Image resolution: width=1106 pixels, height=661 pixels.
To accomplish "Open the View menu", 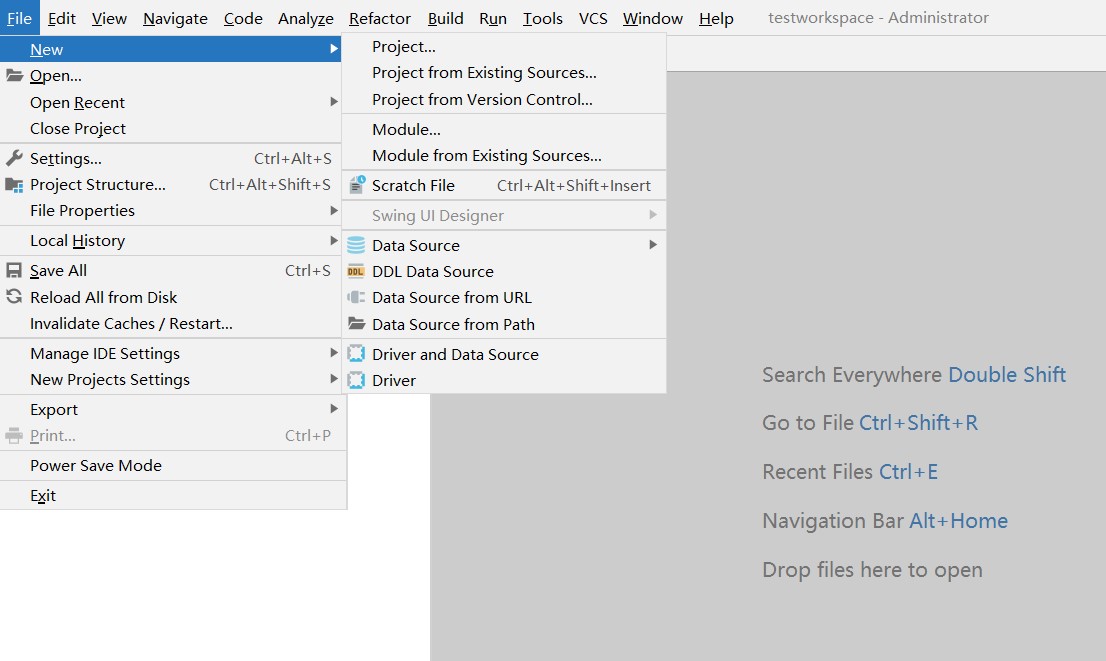I will tap(109, 18).
